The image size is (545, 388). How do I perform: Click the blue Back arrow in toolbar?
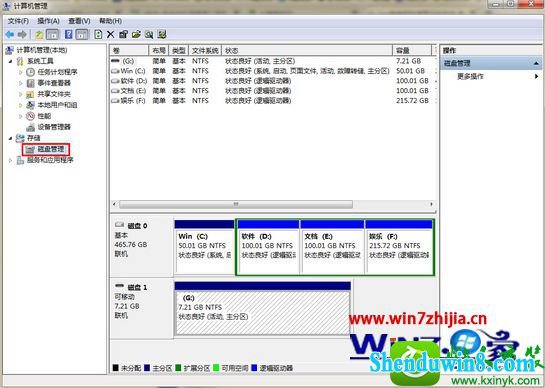pyautogui.click(x=10, y=34)
